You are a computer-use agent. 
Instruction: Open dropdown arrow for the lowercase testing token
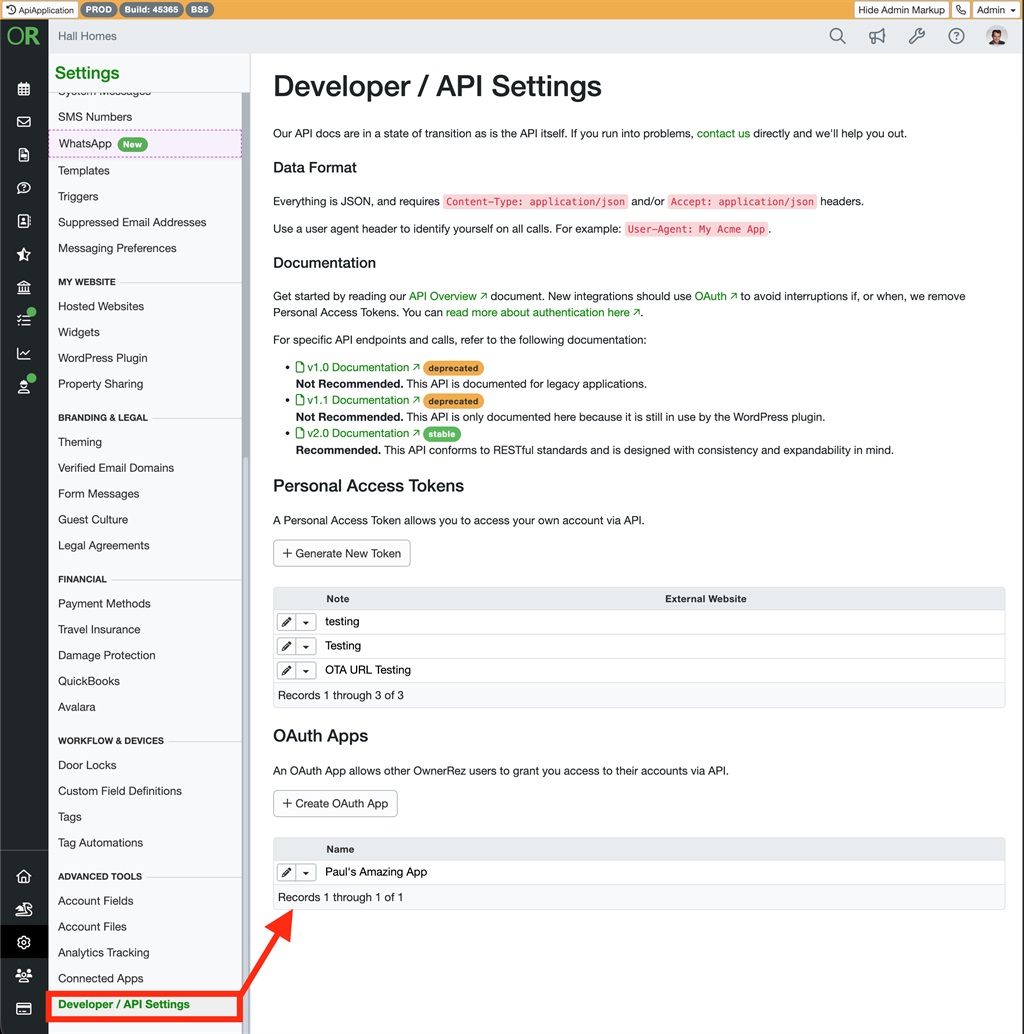click(306, 622)
